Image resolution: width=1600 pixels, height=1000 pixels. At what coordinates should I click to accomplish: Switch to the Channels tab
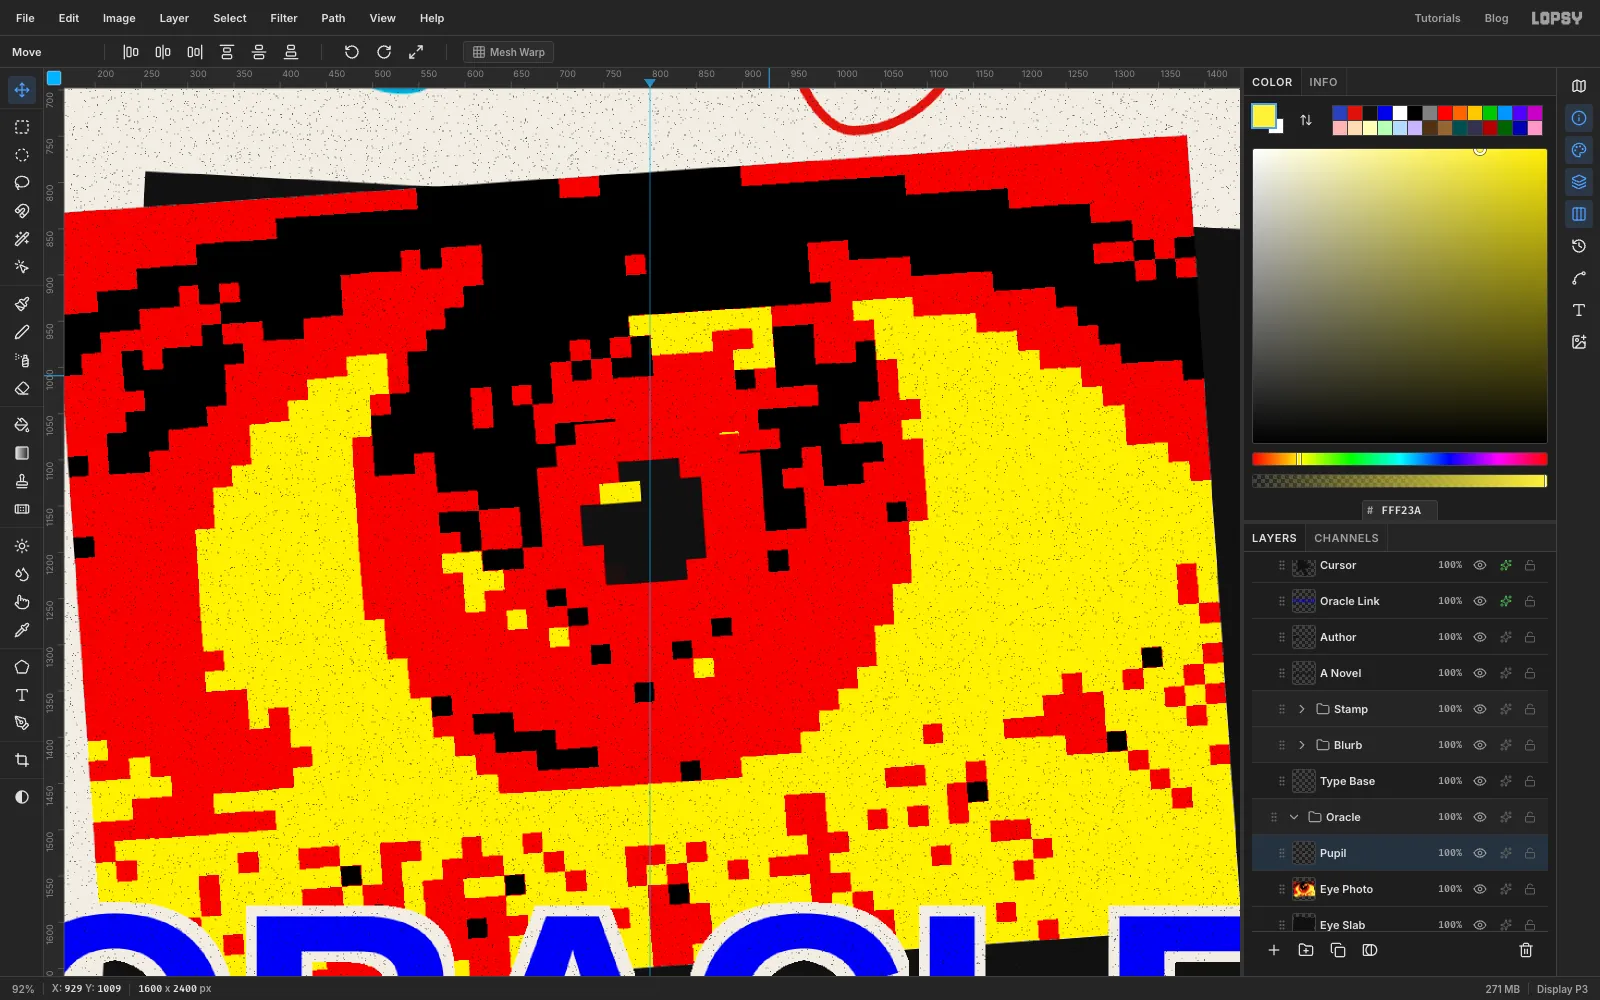coord(1346,538)
